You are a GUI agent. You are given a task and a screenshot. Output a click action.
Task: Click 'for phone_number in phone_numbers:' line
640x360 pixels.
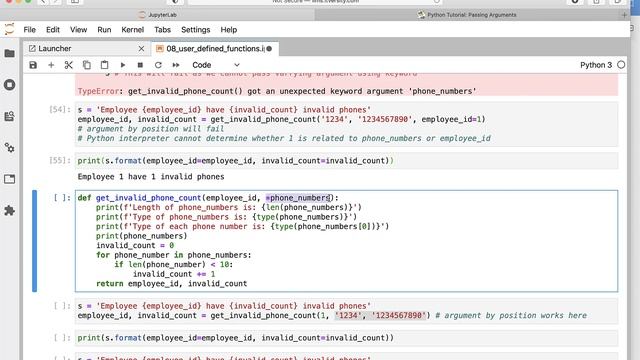click(173, 255)
